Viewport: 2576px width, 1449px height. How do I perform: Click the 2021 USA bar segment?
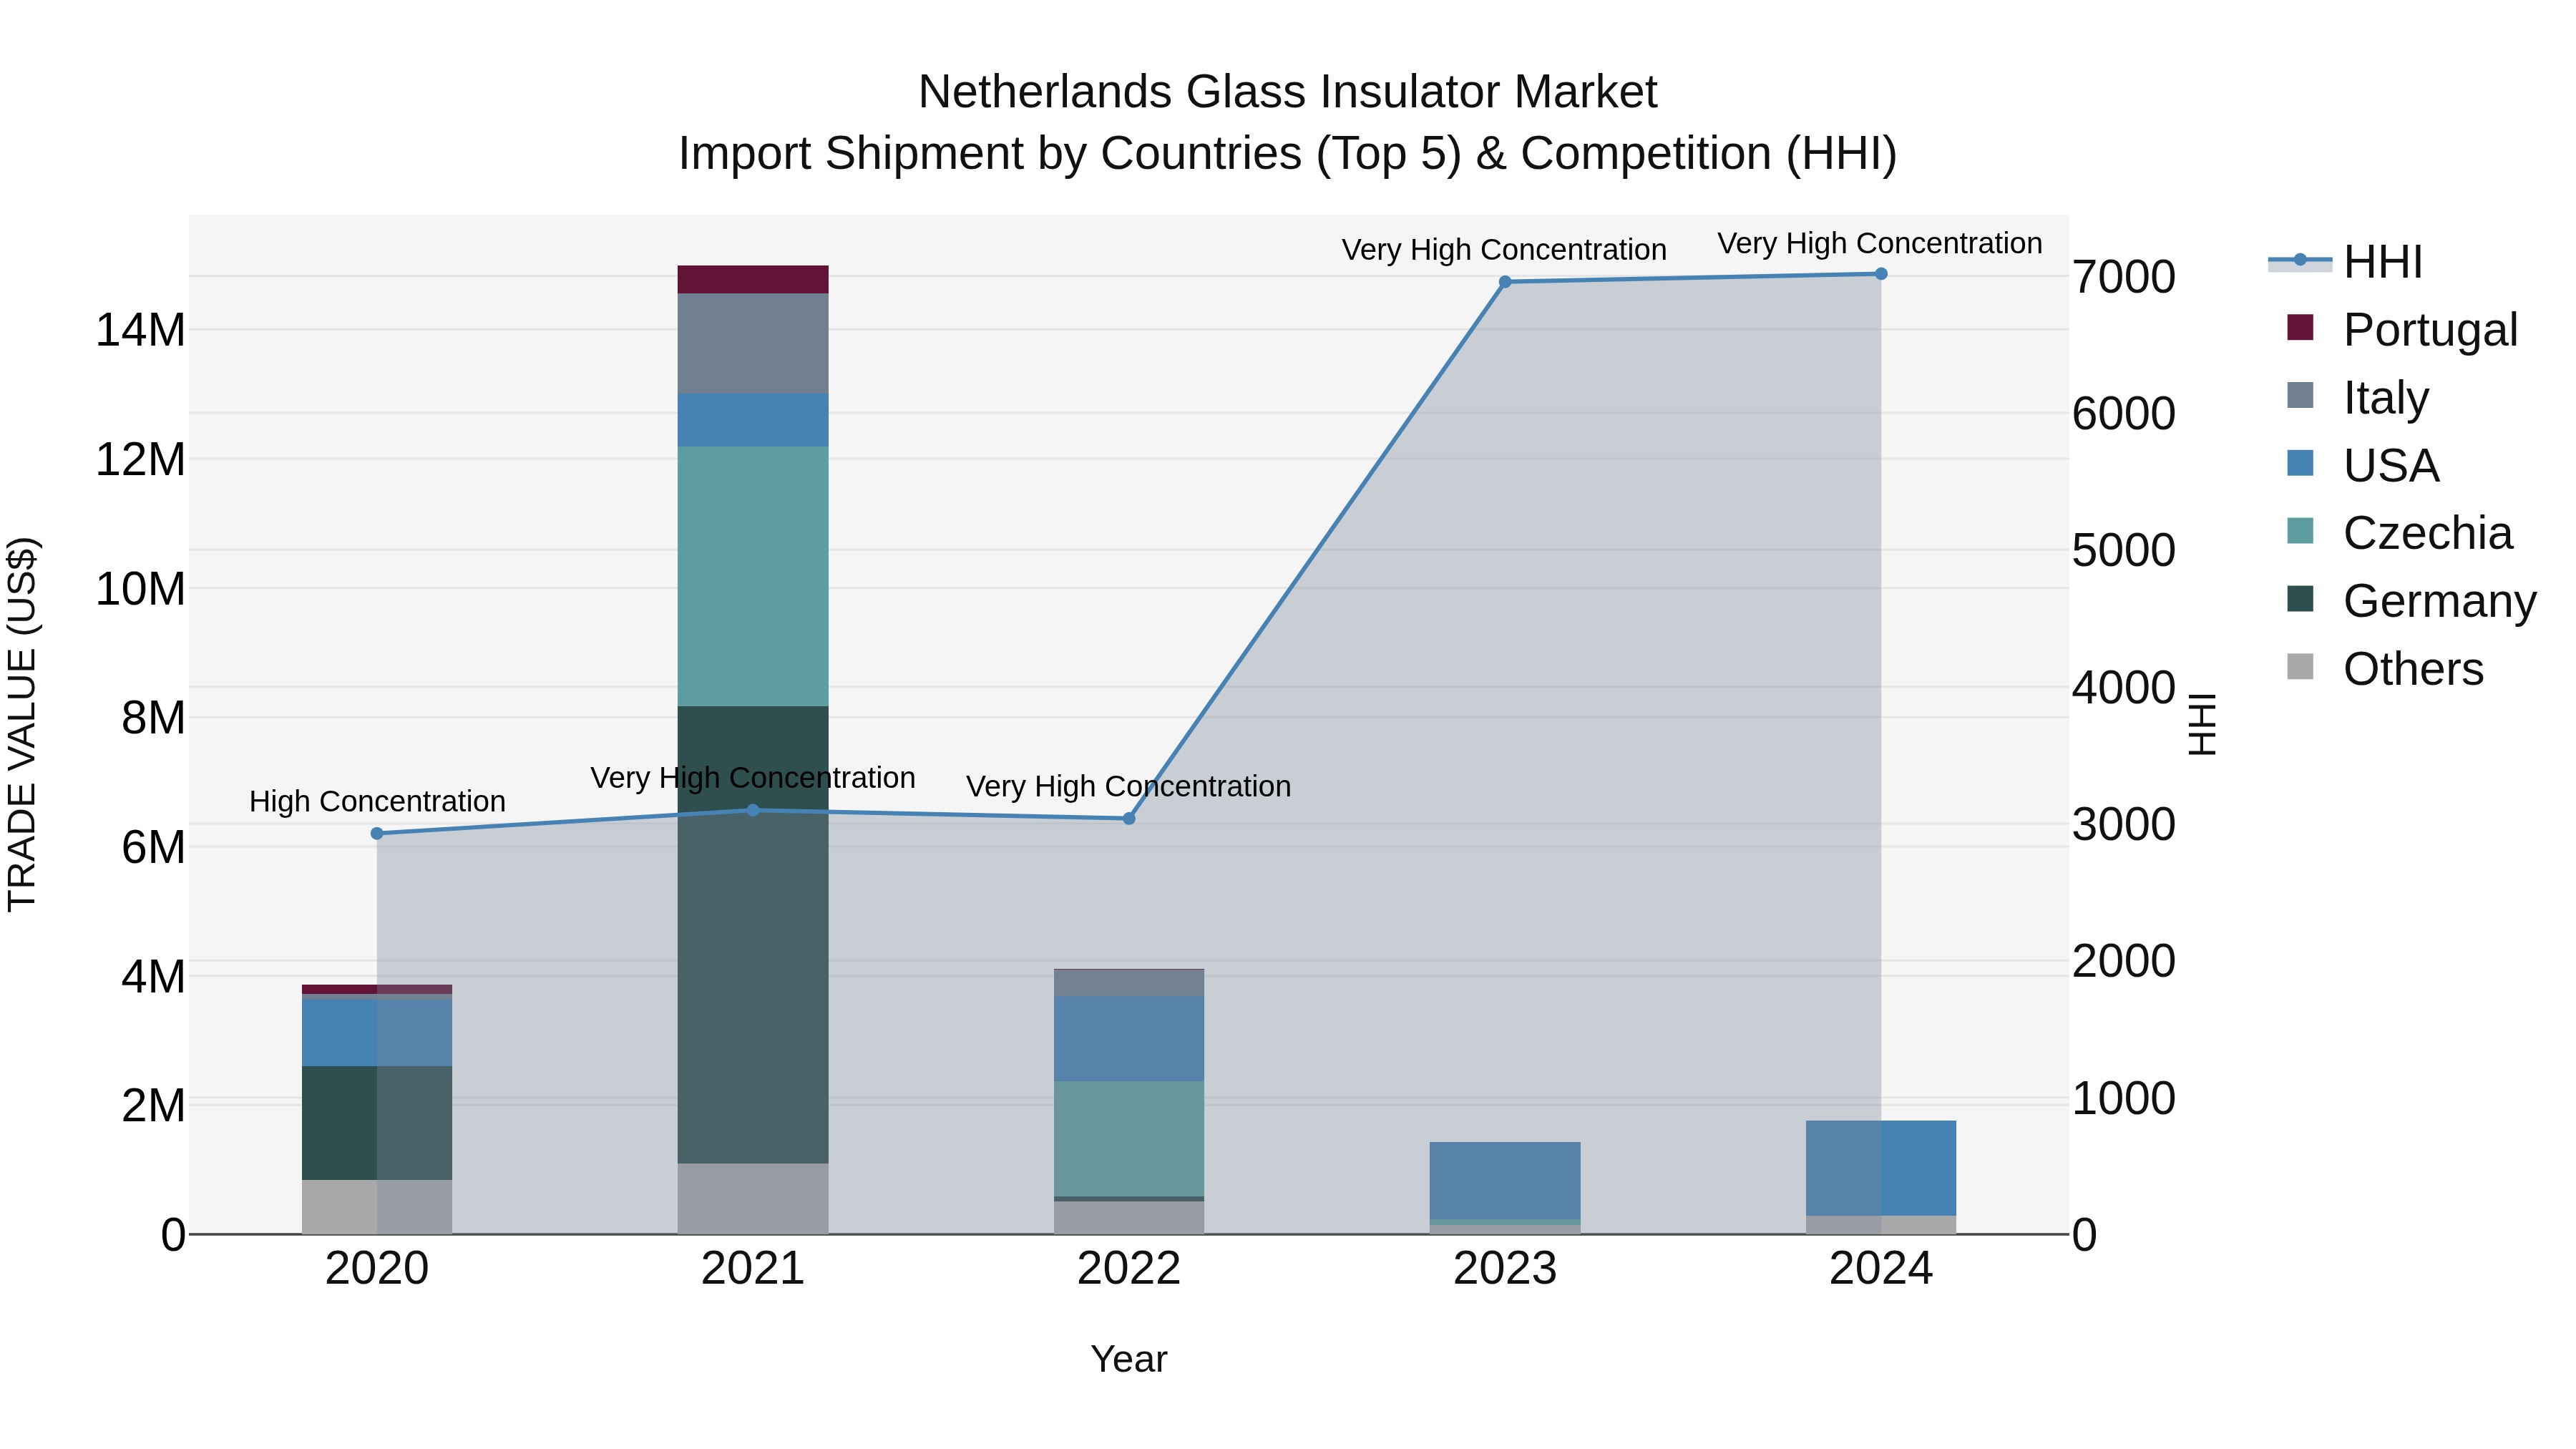pyautogui.click(x=753, y=420)
